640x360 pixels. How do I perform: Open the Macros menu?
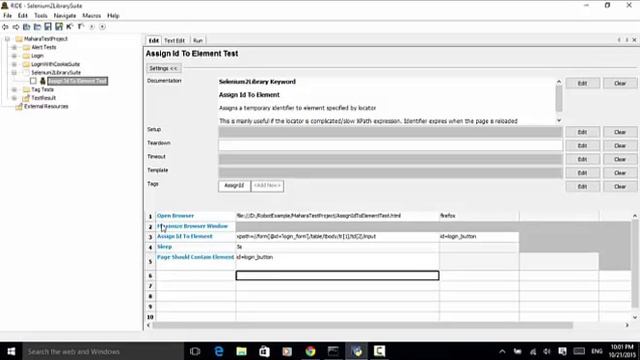click(x=91, y=16)
